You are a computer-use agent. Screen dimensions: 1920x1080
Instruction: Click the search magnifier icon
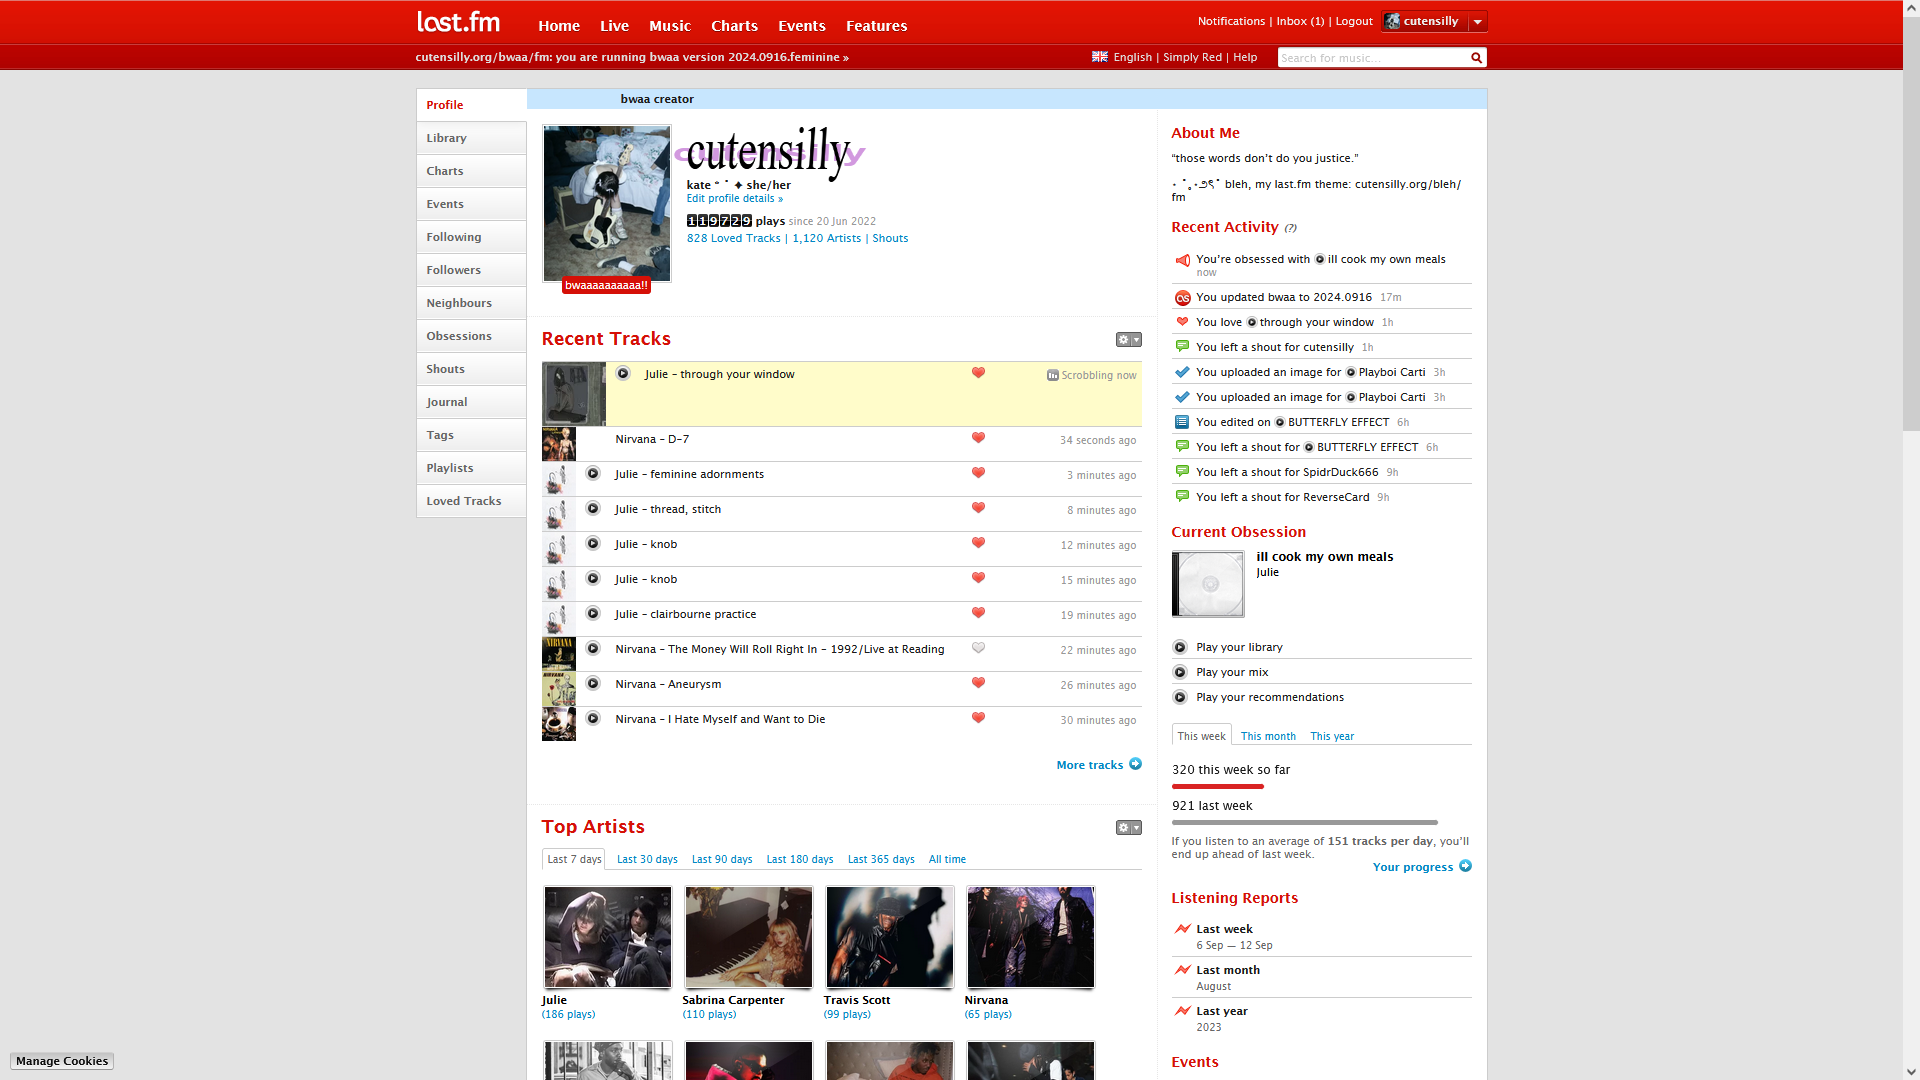pyautogui.click(x=1476, y=58)
